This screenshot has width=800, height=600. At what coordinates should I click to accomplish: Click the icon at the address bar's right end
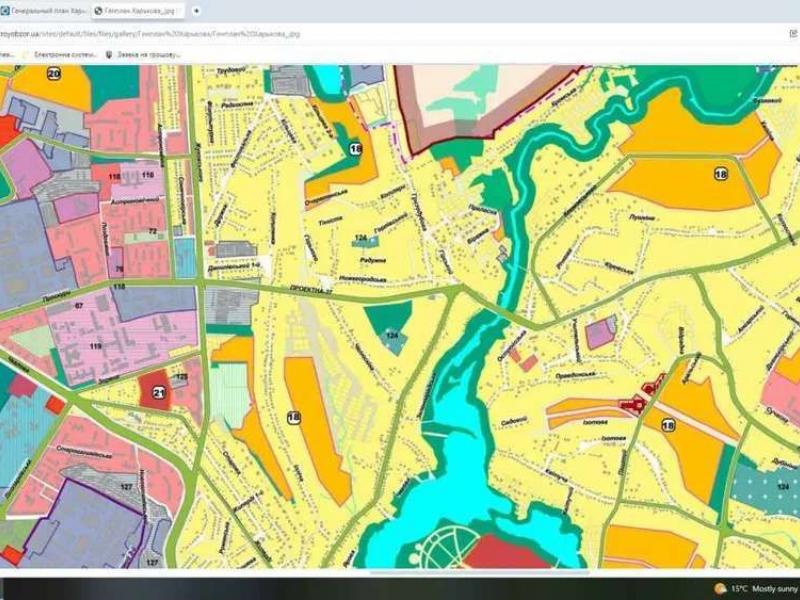787,32
